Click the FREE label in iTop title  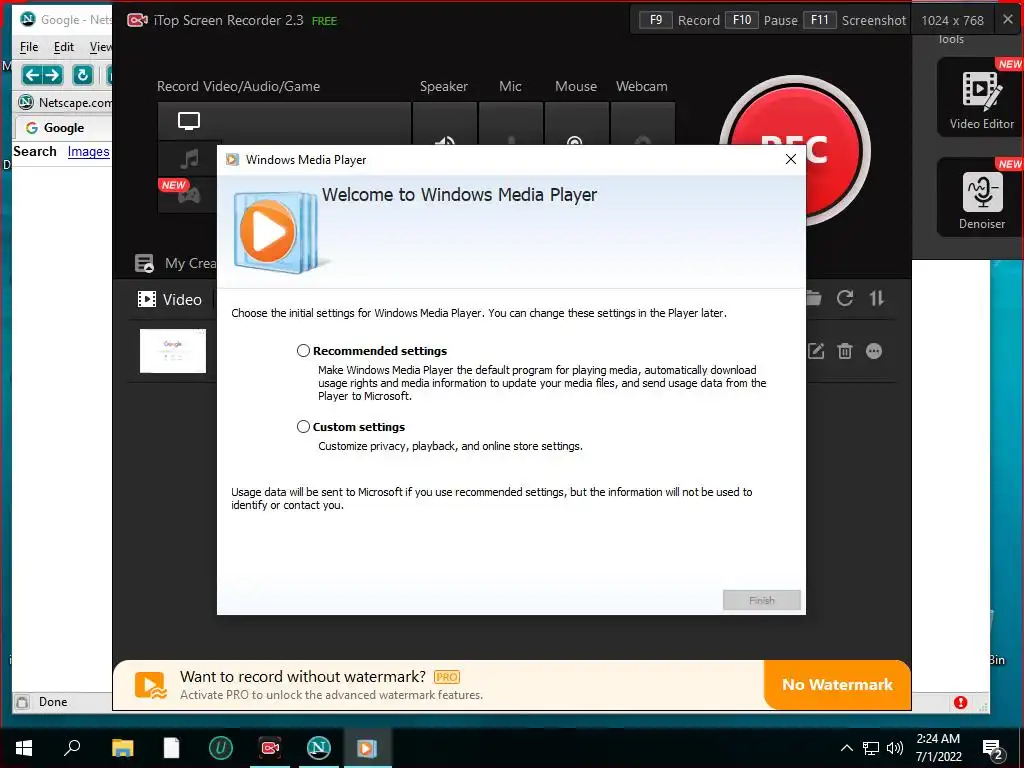325,21
